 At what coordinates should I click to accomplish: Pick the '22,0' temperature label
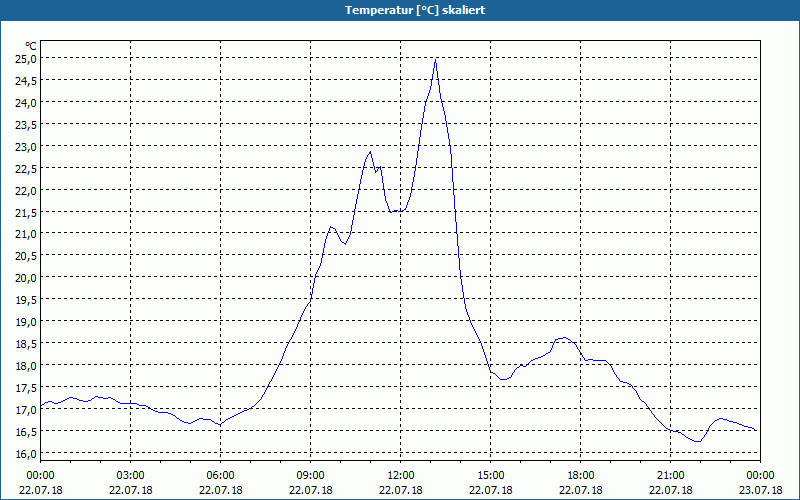[26, 190]
